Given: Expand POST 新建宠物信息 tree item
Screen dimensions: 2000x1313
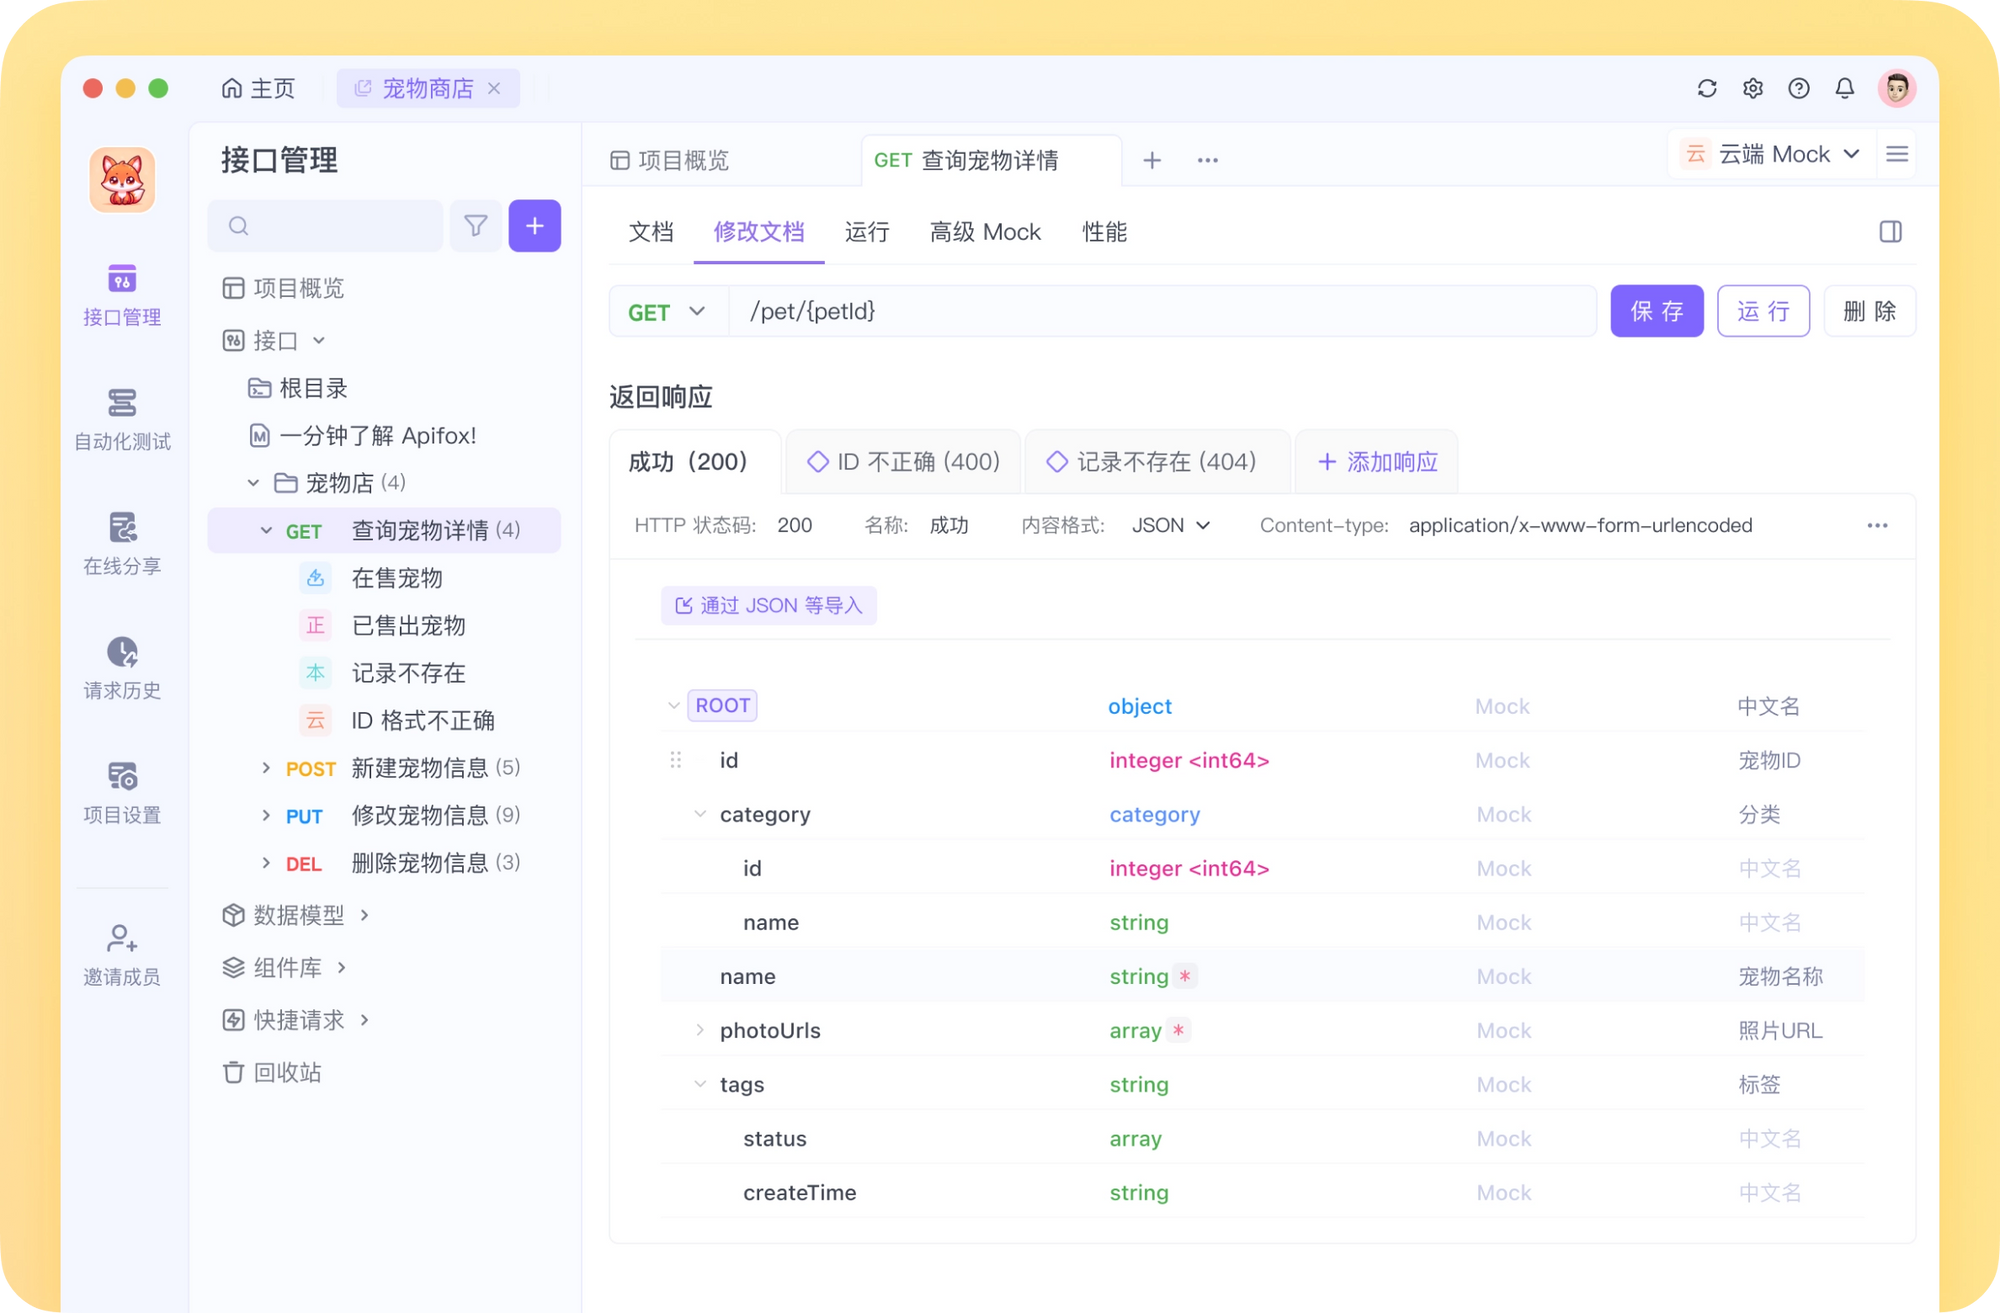Looking at the screenshot, I should [266, 768].
